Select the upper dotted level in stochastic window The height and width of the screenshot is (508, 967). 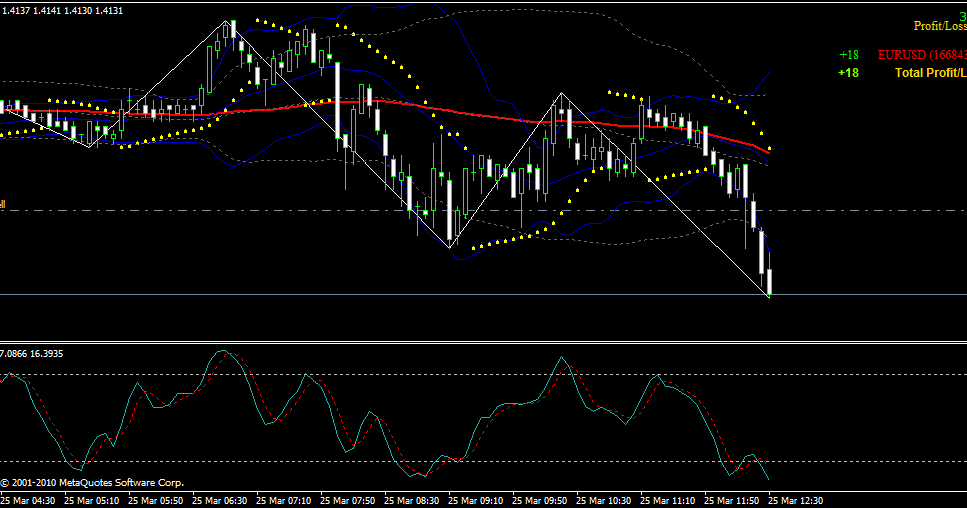click(484, 374)
